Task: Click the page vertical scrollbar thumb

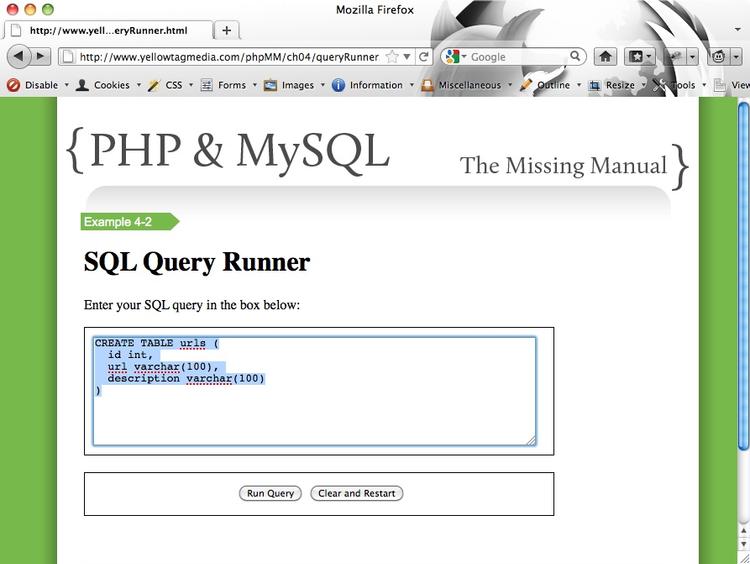Action: (x=743, y=275)
